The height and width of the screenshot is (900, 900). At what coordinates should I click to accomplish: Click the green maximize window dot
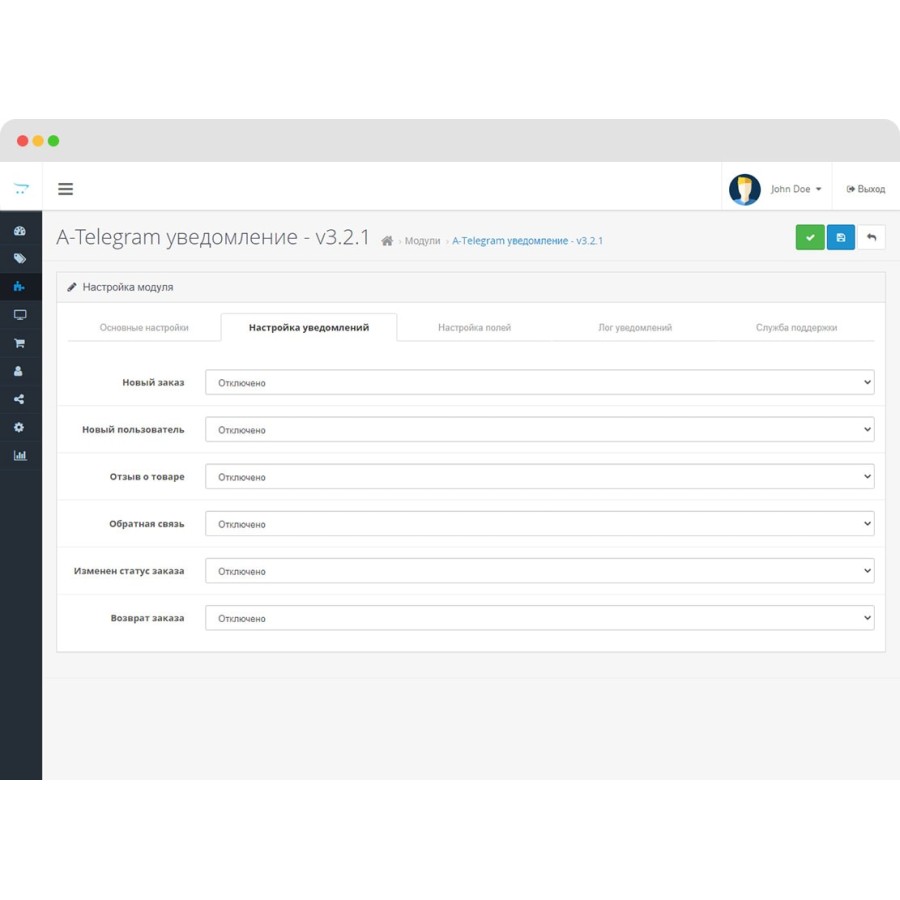pos(53,141)
